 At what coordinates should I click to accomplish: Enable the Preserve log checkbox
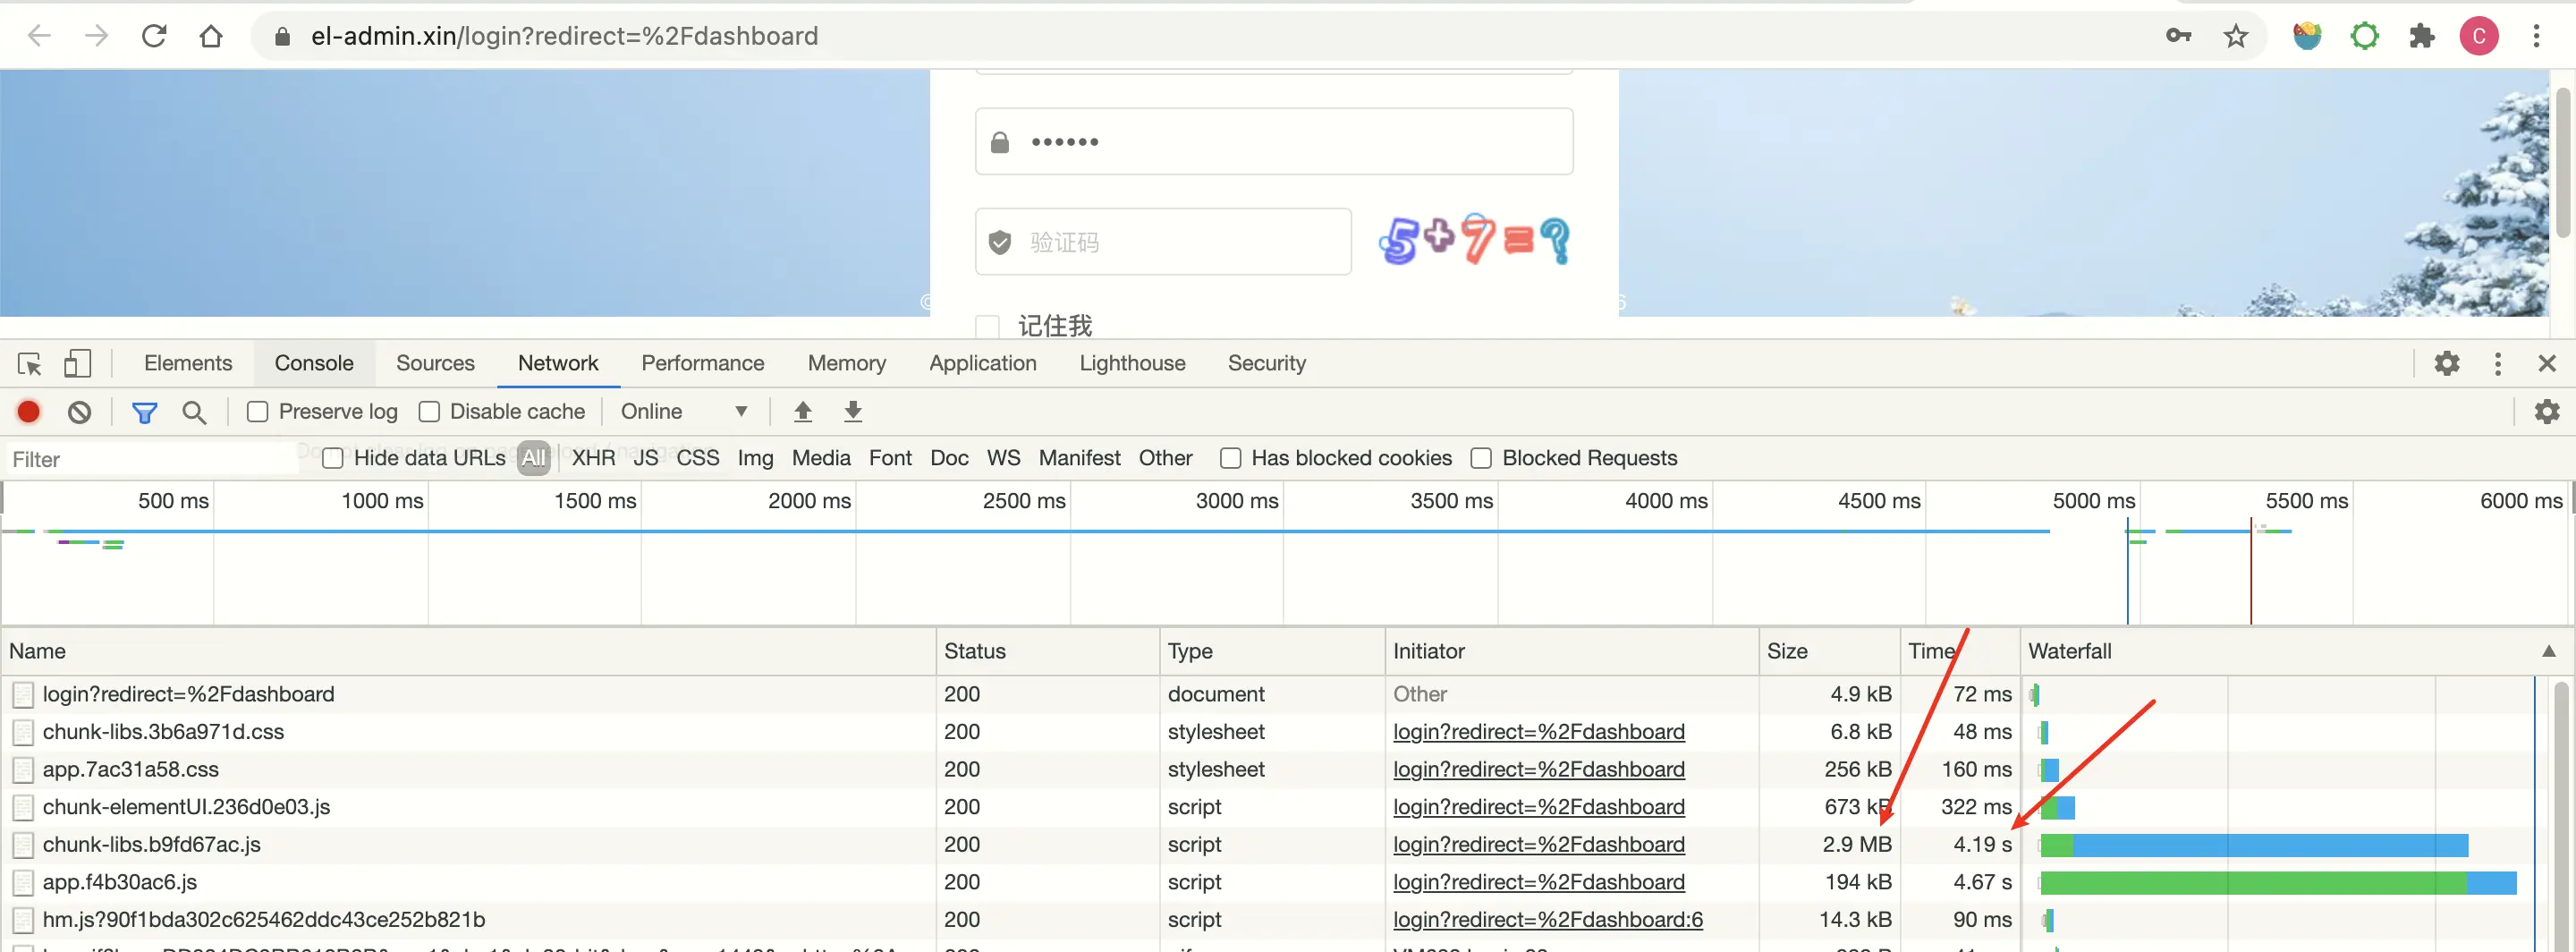pyautogui.click(x=258, y=412)
